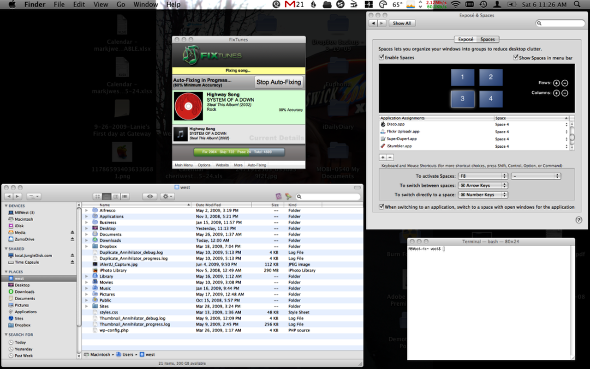Click Users in the Finder path bar

[125, 354]
